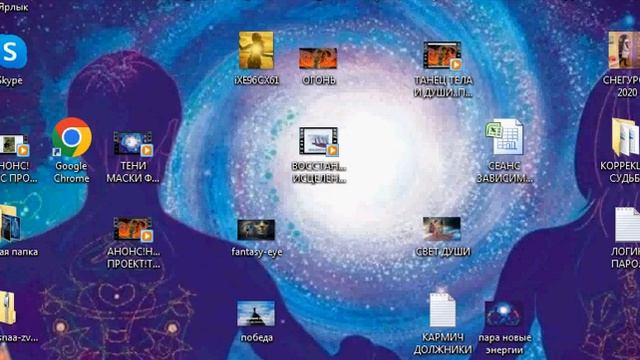This screenshot has height=360, width=640.
Task: Click the 'Google Chrome' icon caption
Action: pos(71,172)
